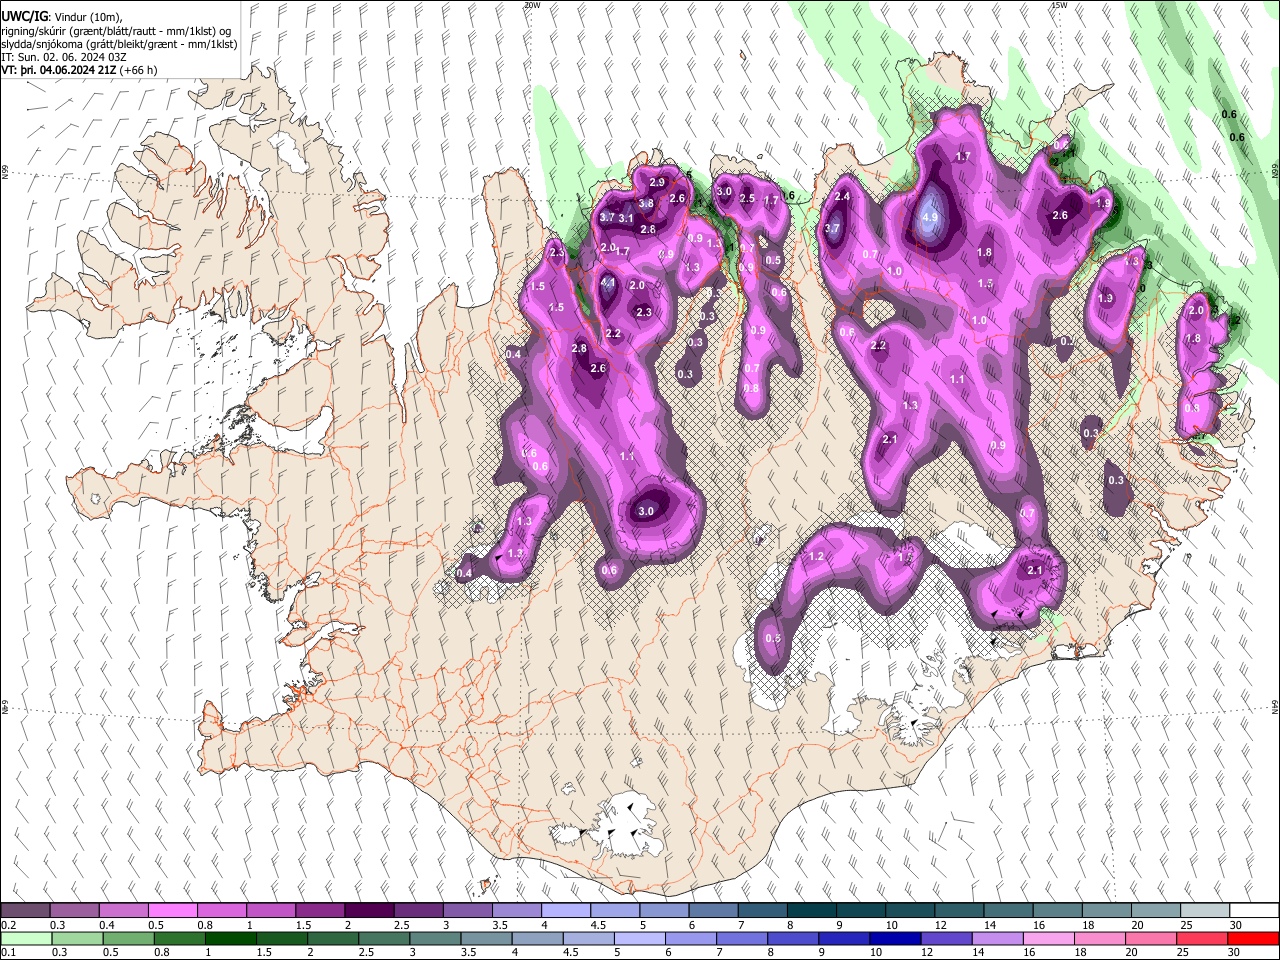Select the pale pink 16 rain scale swatch
Viewport: 1280px width, 960px height.
(x=1048, y=938)
